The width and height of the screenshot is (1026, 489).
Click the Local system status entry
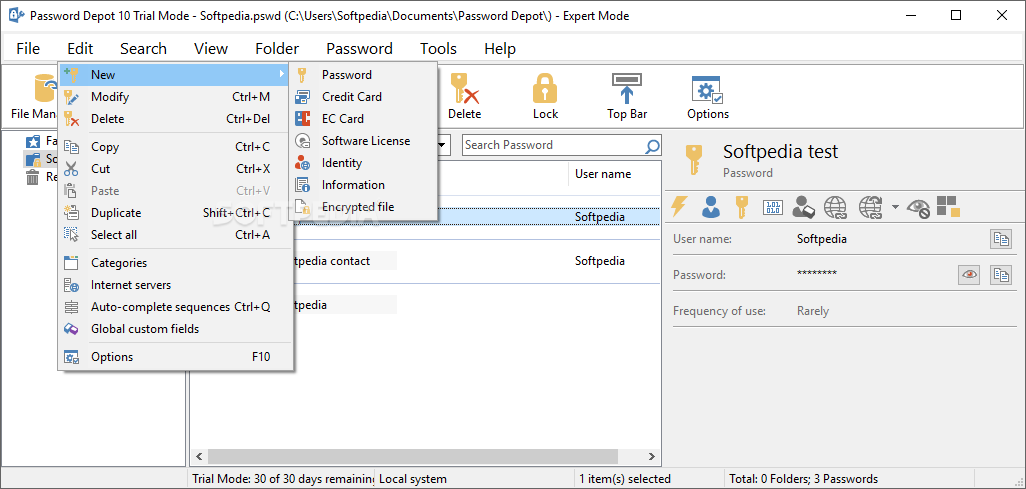pyautogui.click(x=413, y=479)
